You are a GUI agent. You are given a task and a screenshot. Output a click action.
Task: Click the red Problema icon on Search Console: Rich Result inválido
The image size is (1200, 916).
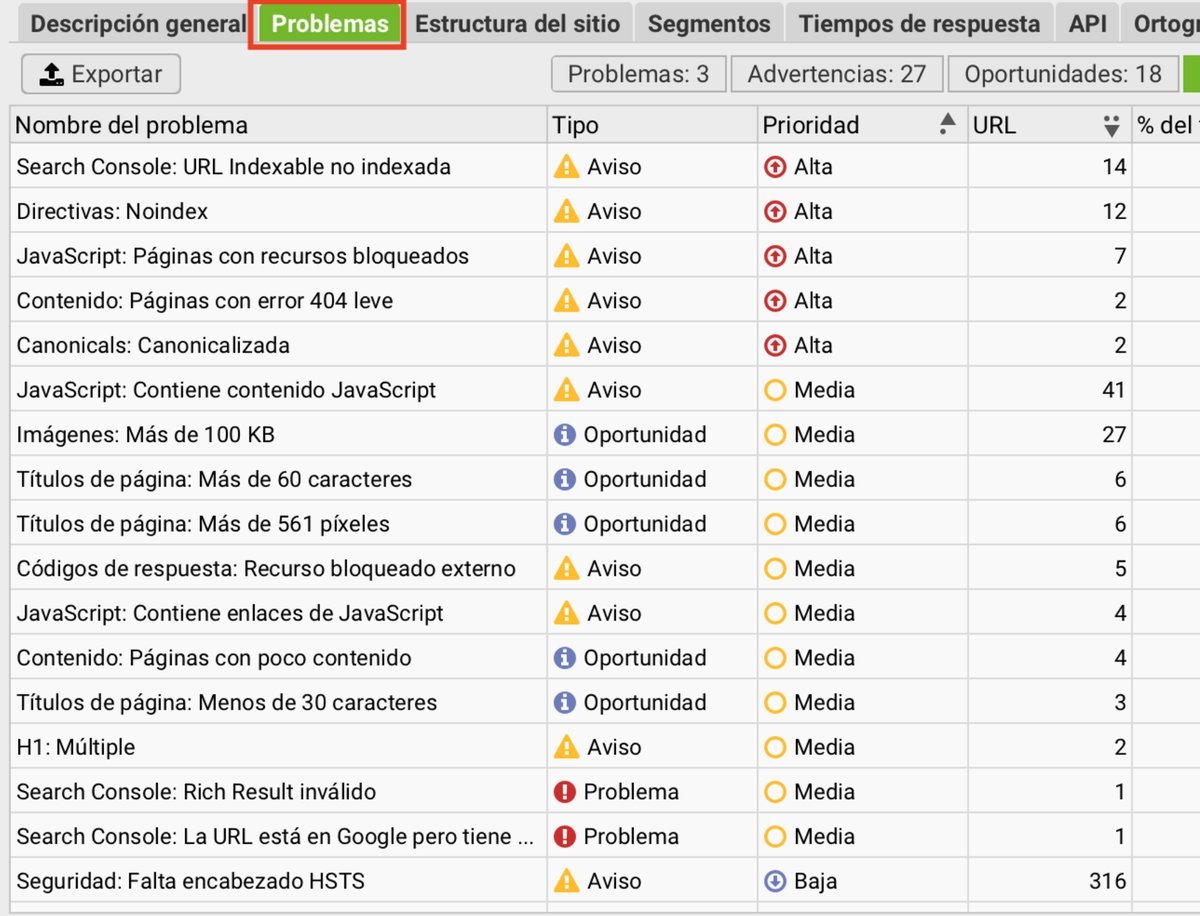tap(567, 790)
